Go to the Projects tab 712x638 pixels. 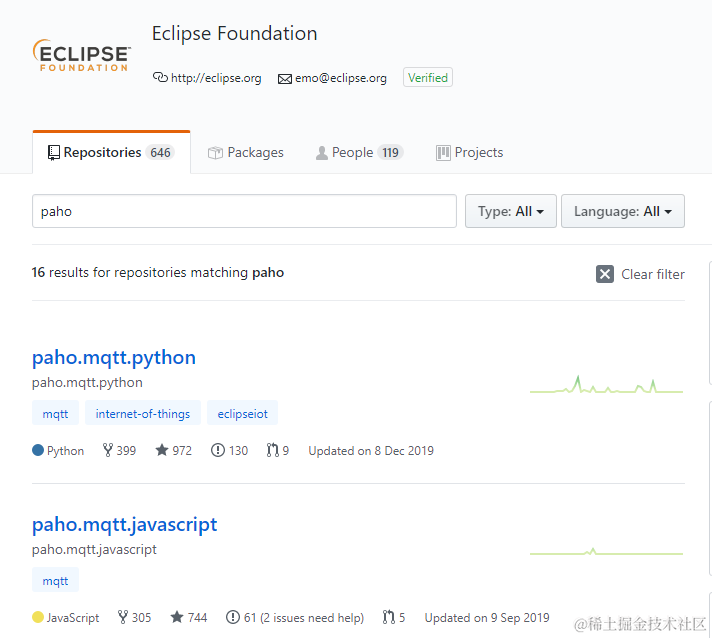[x=470, y=153]
